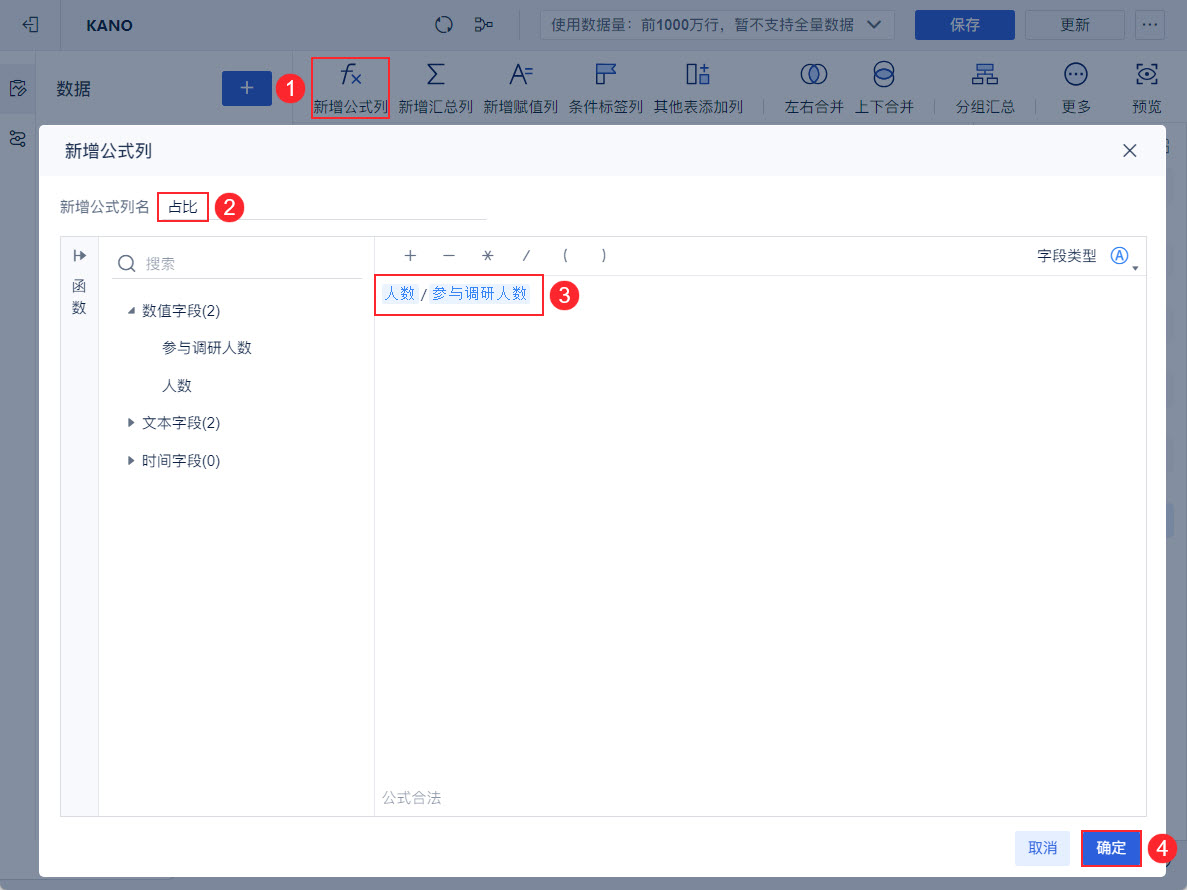This screenshot has width=1187, height=890.
Task: Click the 确定 confirm button
Action: [1111, 848]
